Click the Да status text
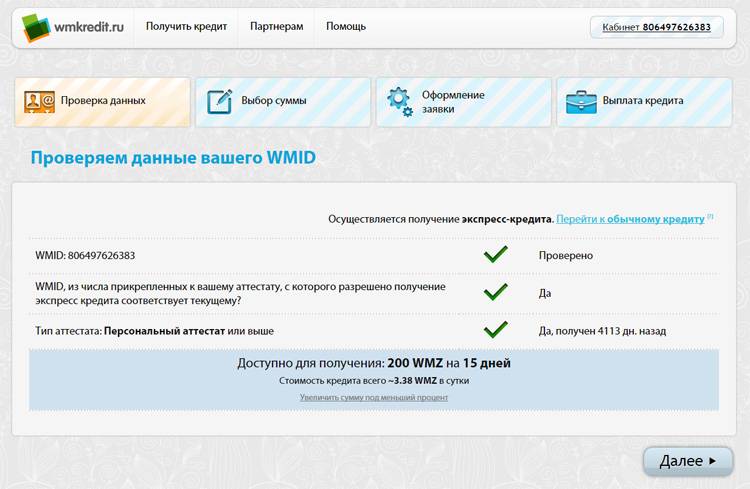750x489 pixels. pyautogui.click(x=545, y=293)
